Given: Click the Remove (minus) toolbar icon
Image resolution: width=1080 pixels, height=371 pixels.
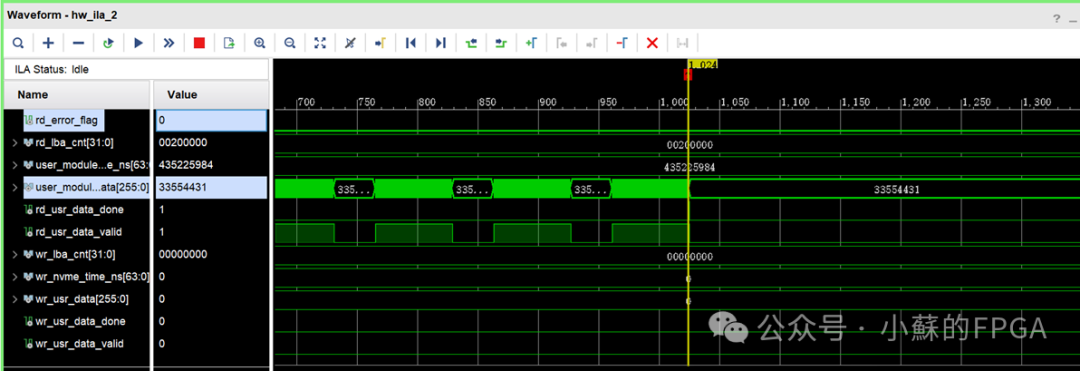Looking at the screenshot, I should click(79, 43).
